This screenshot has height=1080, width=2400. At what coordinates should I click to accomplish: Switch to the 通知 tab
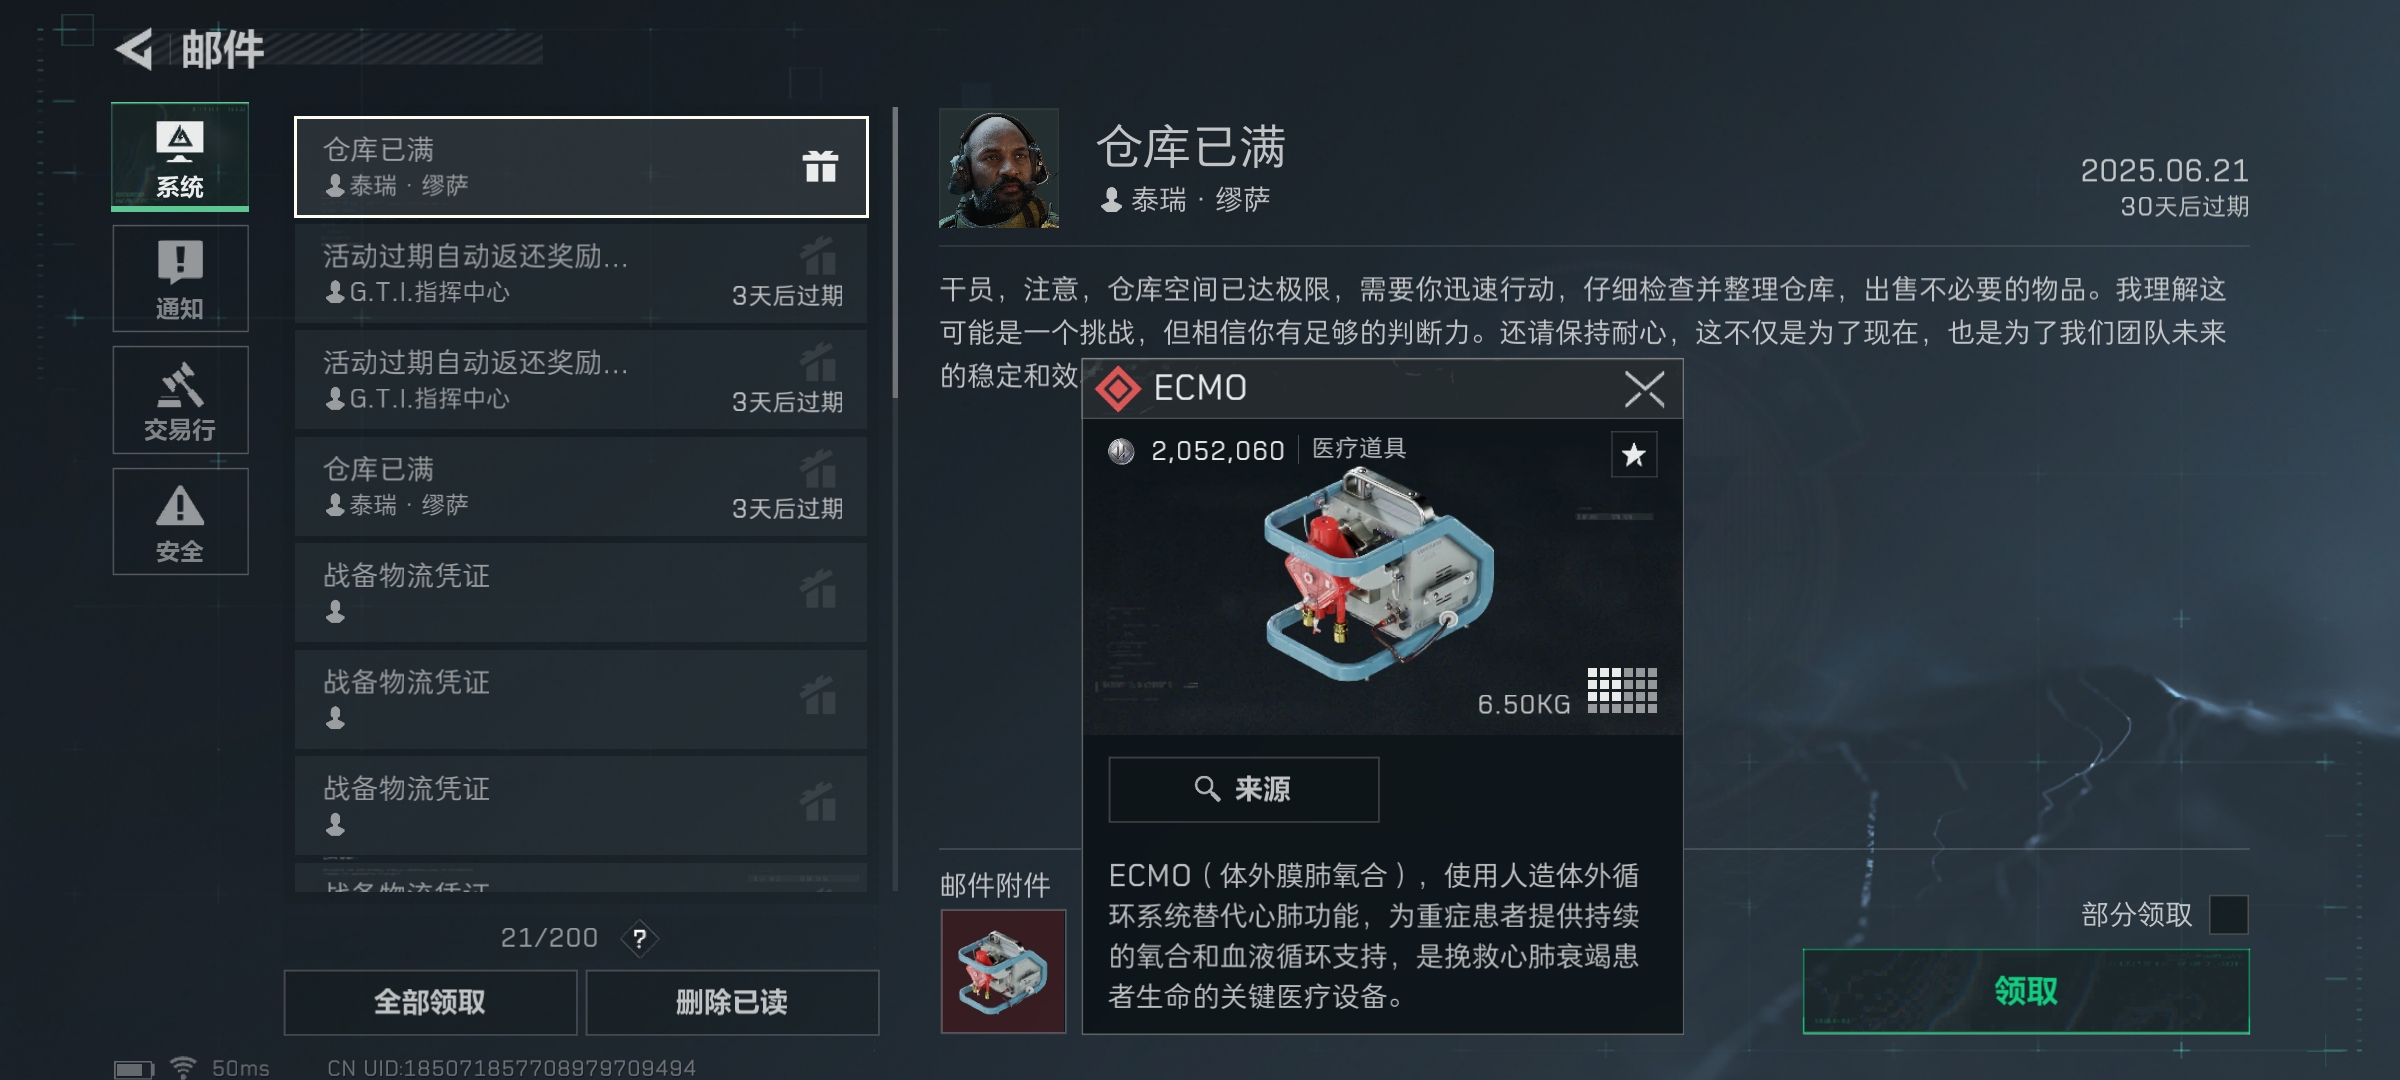coord(180,278)
